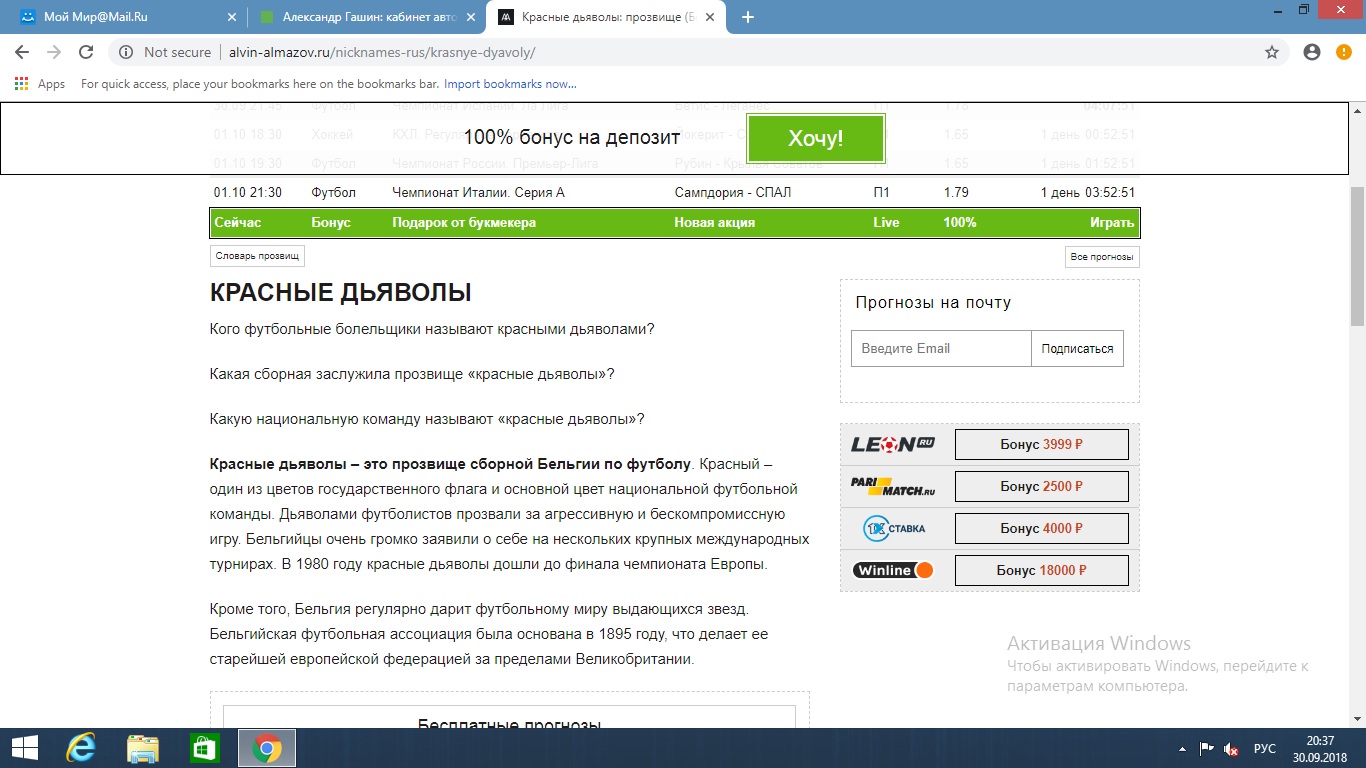Viewport: 1366px width, 768px height.
Task: Open the Словарь прозвищ button
Action: [257, 256]
